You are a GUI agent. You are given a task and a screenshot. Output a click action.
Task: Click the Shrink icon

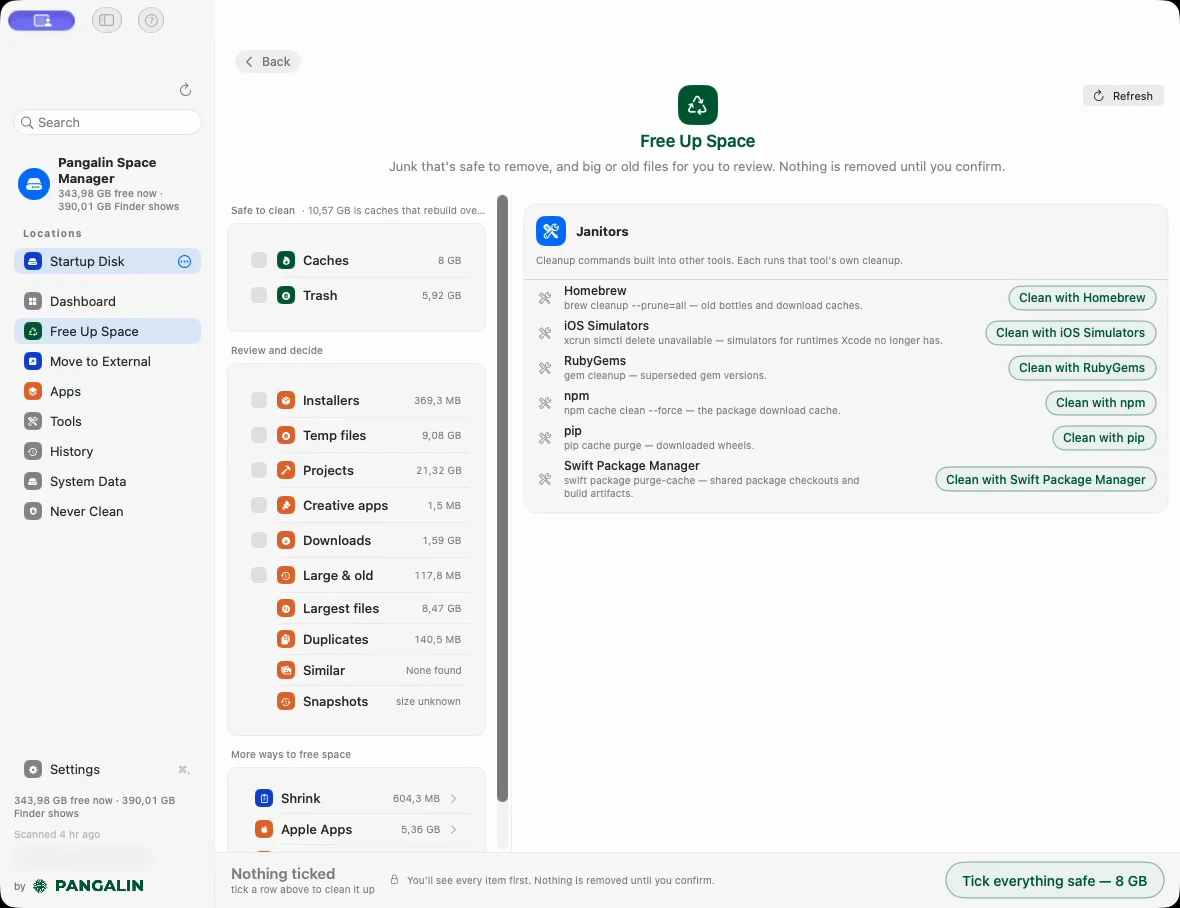(263, 798)
